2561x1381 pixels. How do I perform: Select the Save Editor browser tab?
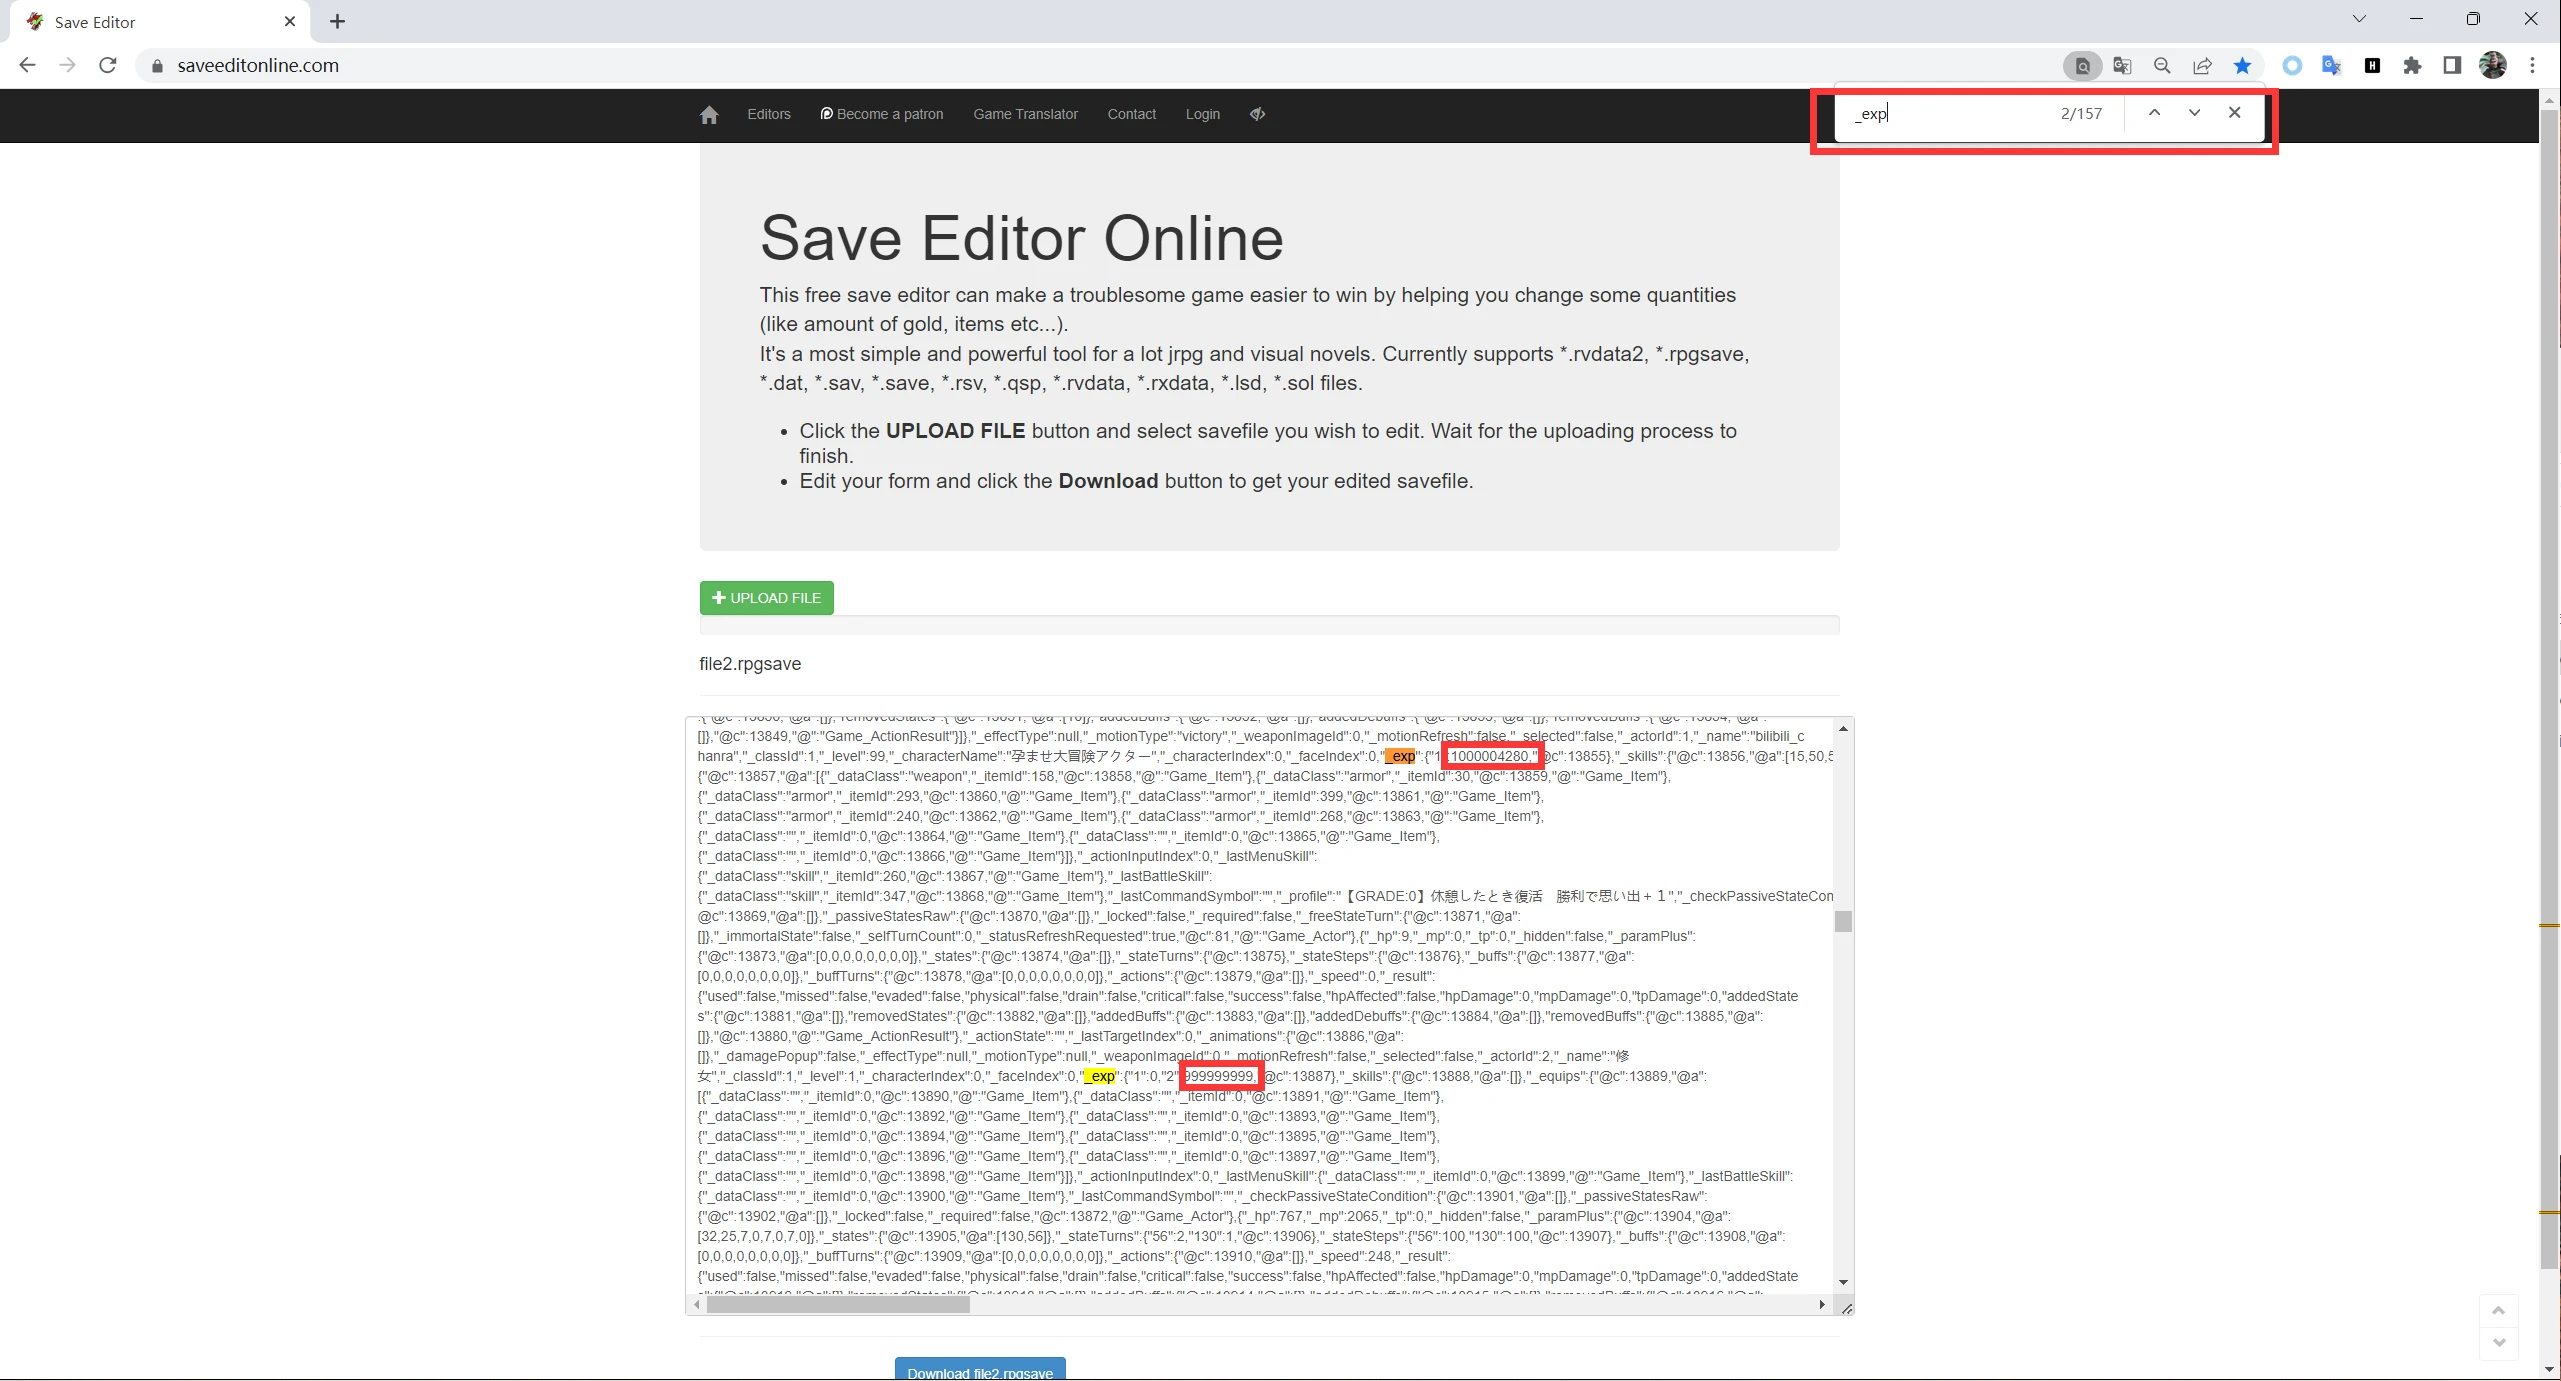click(x=158, y=21)
